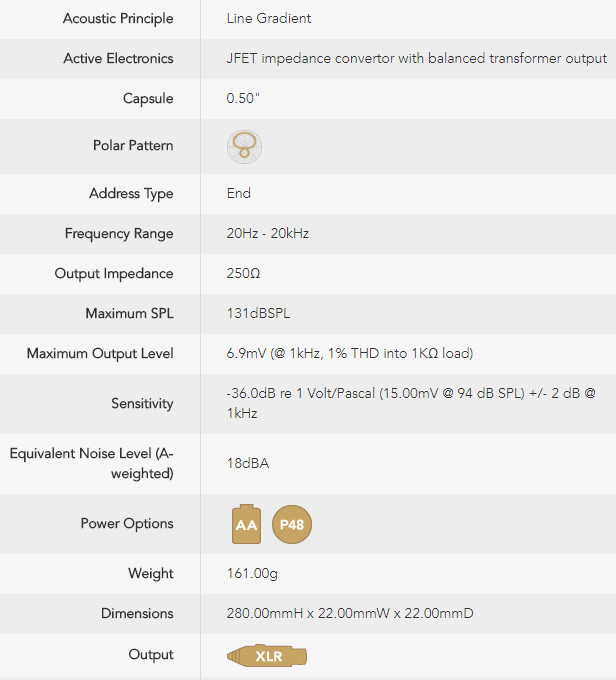Viewport: 616px width, 680px height.
Task: Click the Power Options label
Action: (127, 523)
